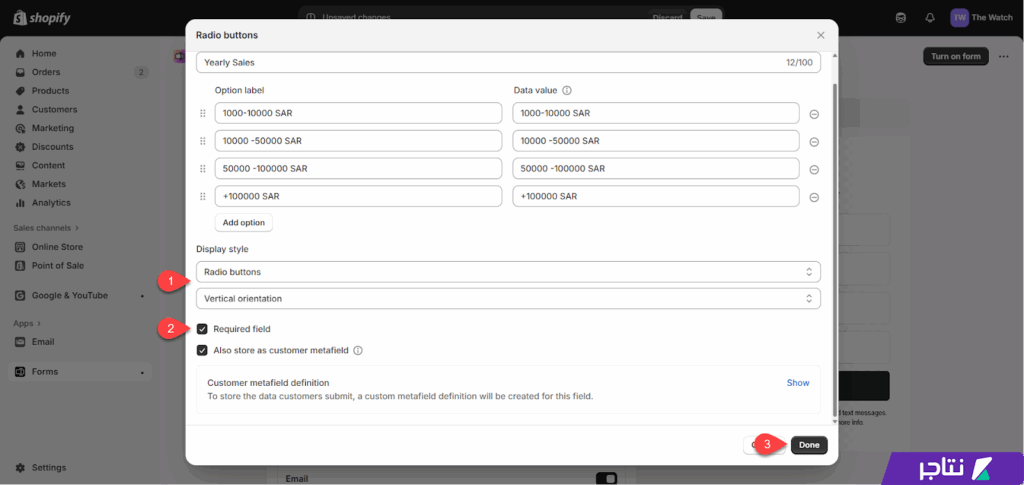Click the Data value info icon
This screenshot has height=485, width=1024.
pyautogui.click(x=567, y=90)
